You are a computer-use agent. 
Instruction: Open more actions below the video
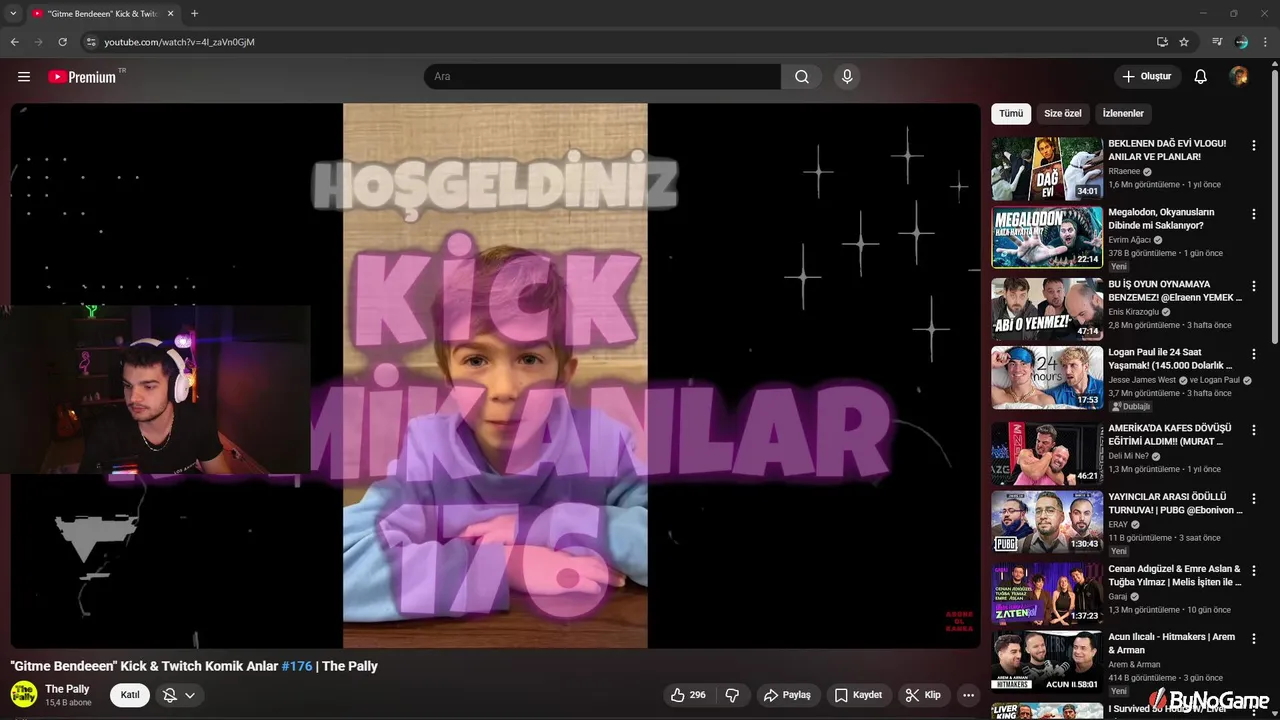pos(967,695)
